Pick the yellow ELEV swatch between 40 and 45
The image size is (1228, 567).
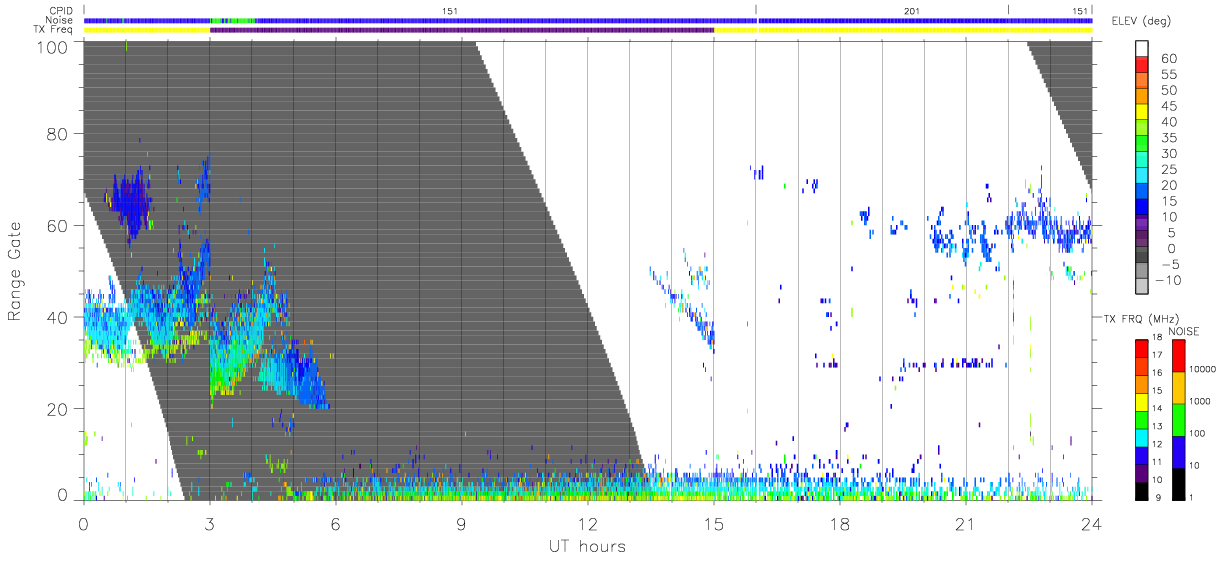(1143, 114)
